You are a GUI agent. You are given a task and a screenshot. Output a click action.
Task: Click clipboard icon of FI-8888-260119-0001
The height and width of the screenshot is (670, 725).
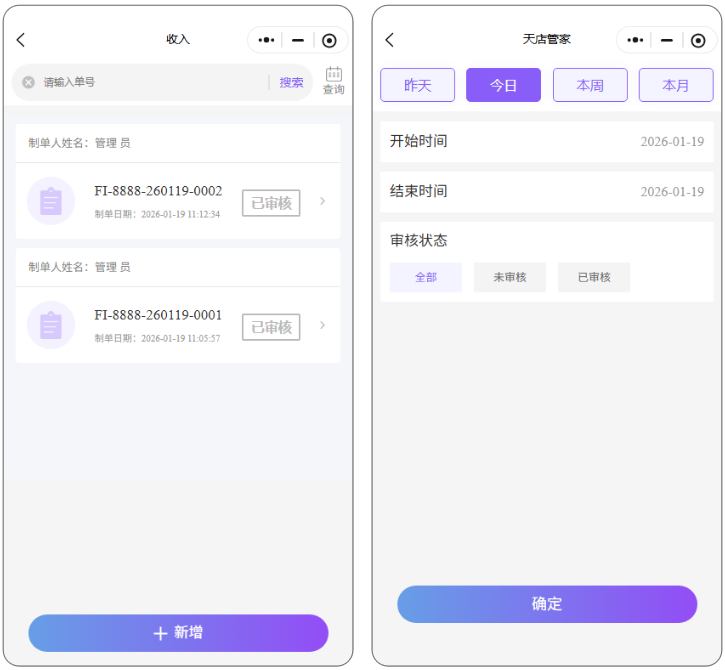(x=51, y=325)
